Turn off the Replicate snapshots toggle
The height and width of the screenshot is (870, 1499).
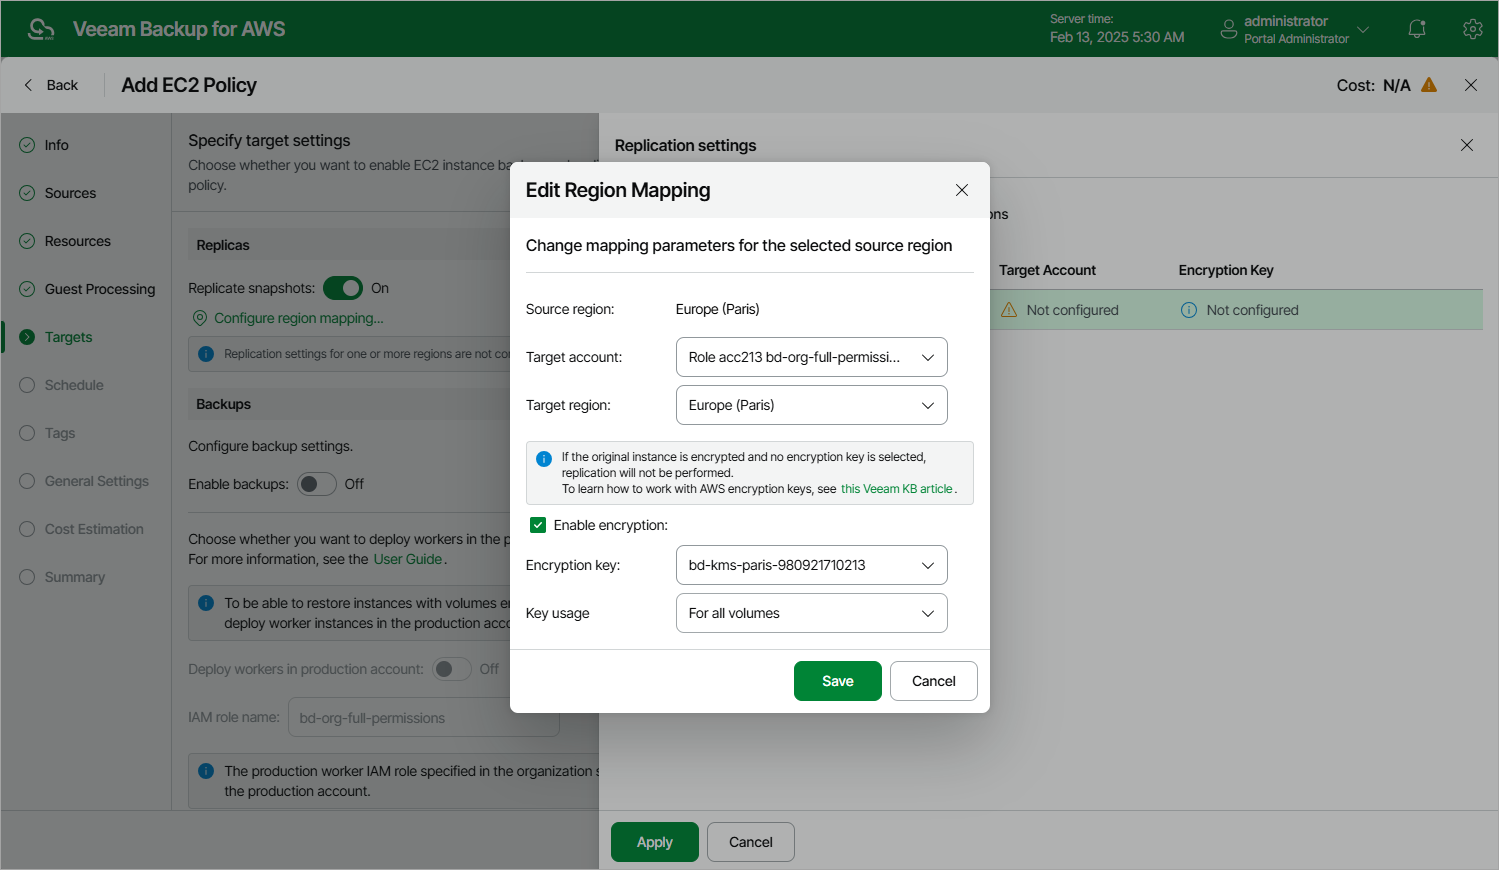(x=343, y=288)
